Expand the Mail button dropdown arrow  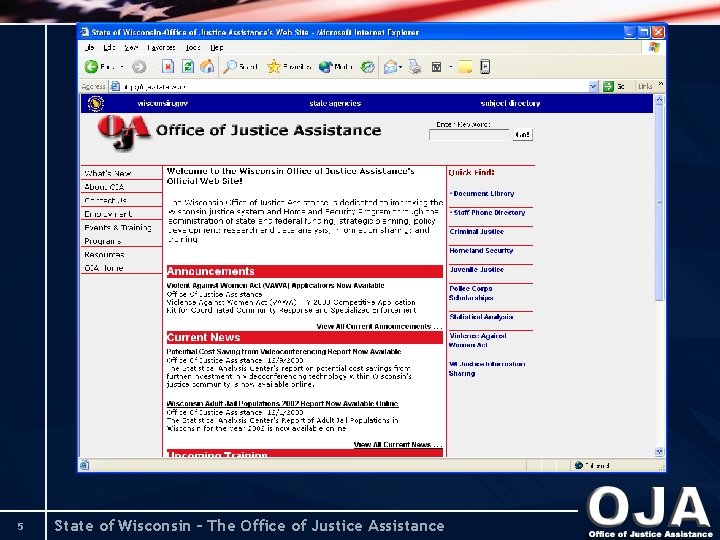pos(401,68)
